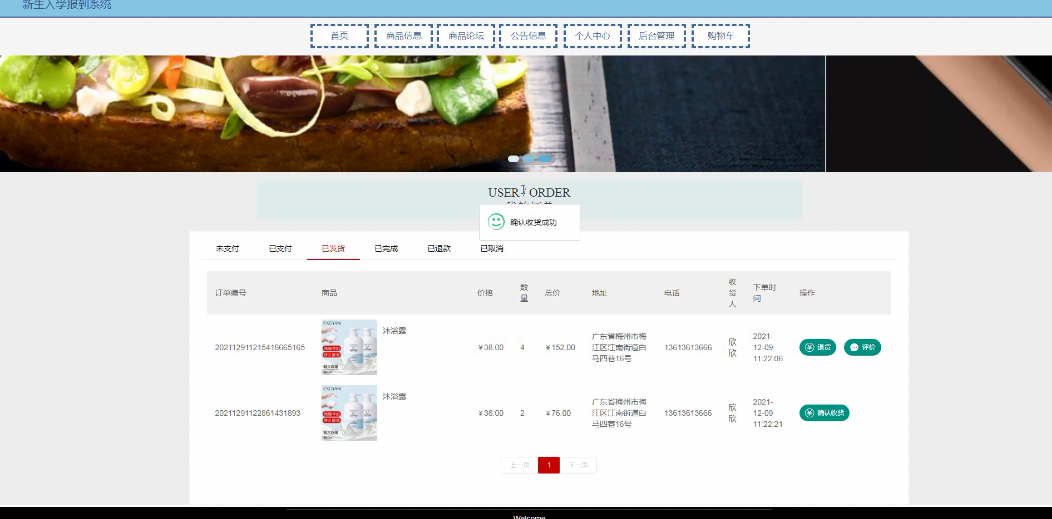Image resolution: width=1052 pixels, height=519 pixels.
Task: Open the product thumbnail of order 2021129112154186651​65
Action: (x=349, y=347)
